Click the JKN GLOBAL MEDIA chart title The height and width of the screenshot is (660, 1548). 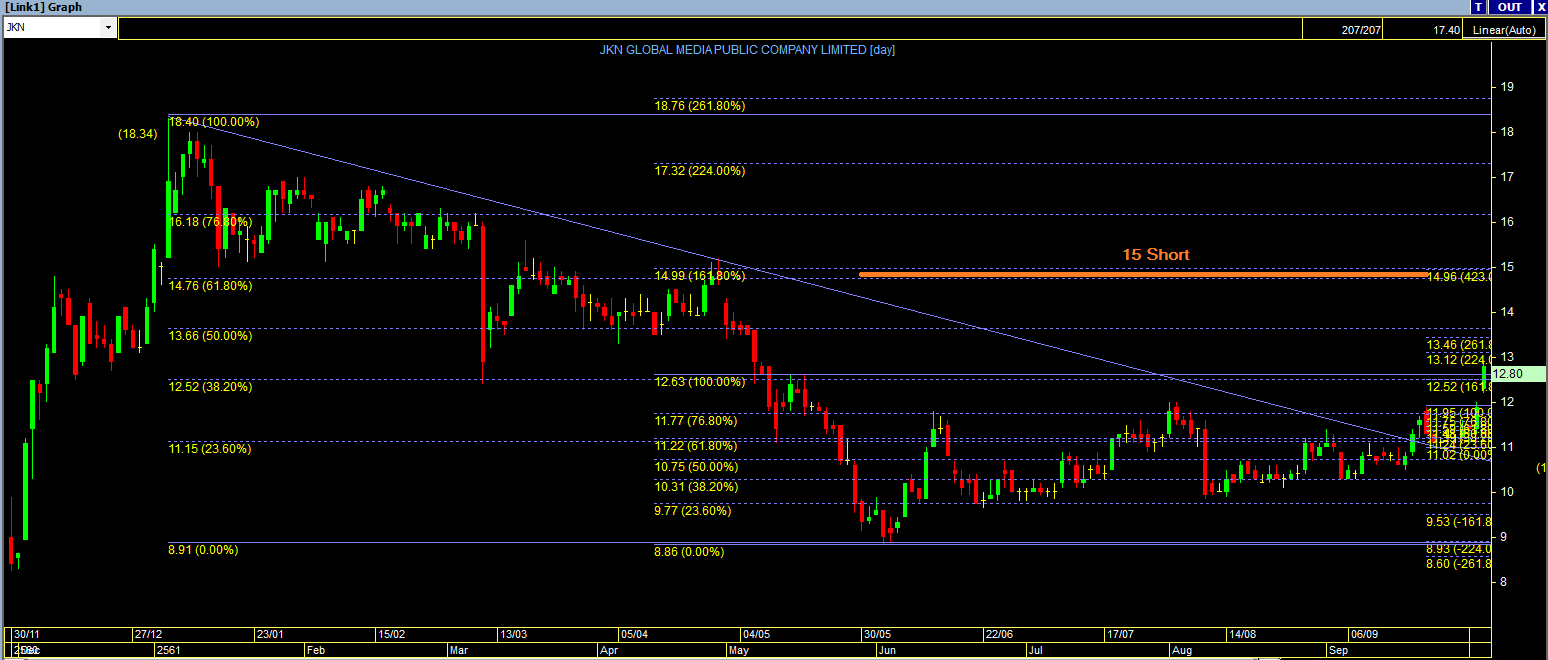[x=747, y=50]
